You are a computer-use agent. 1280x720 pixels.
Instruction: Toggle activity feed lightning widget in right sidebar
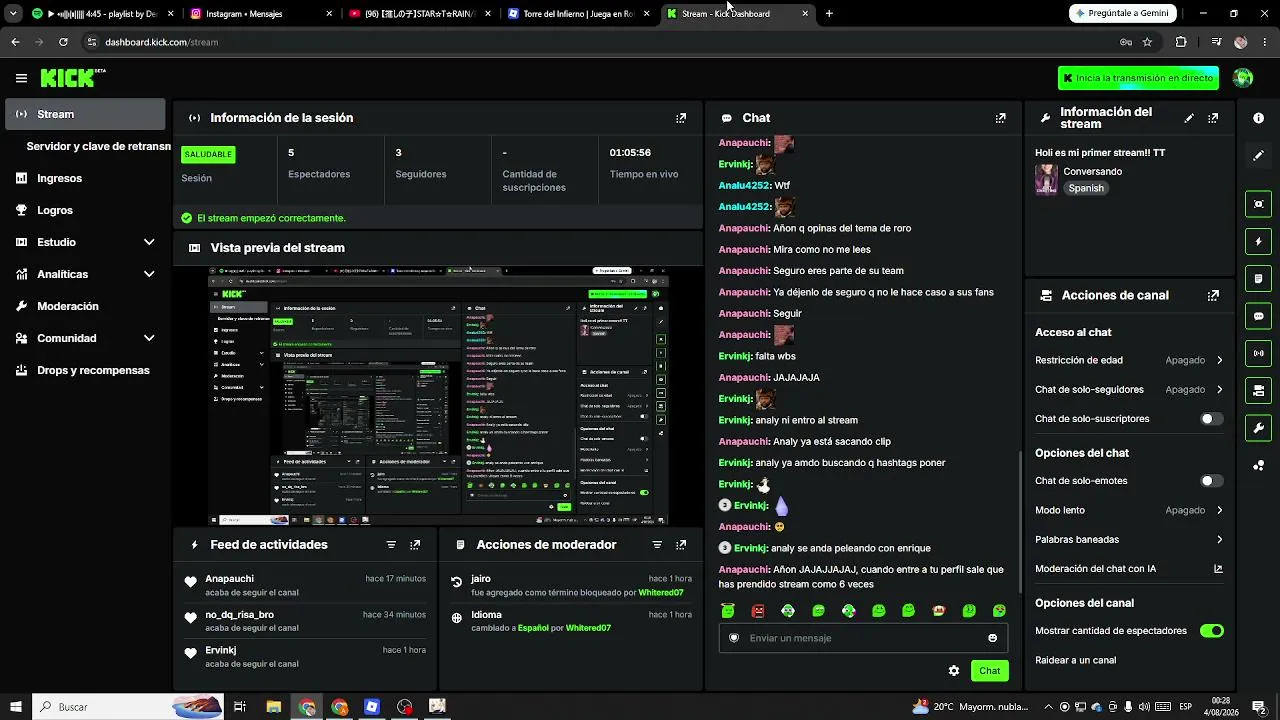(x=1258, y=241)
